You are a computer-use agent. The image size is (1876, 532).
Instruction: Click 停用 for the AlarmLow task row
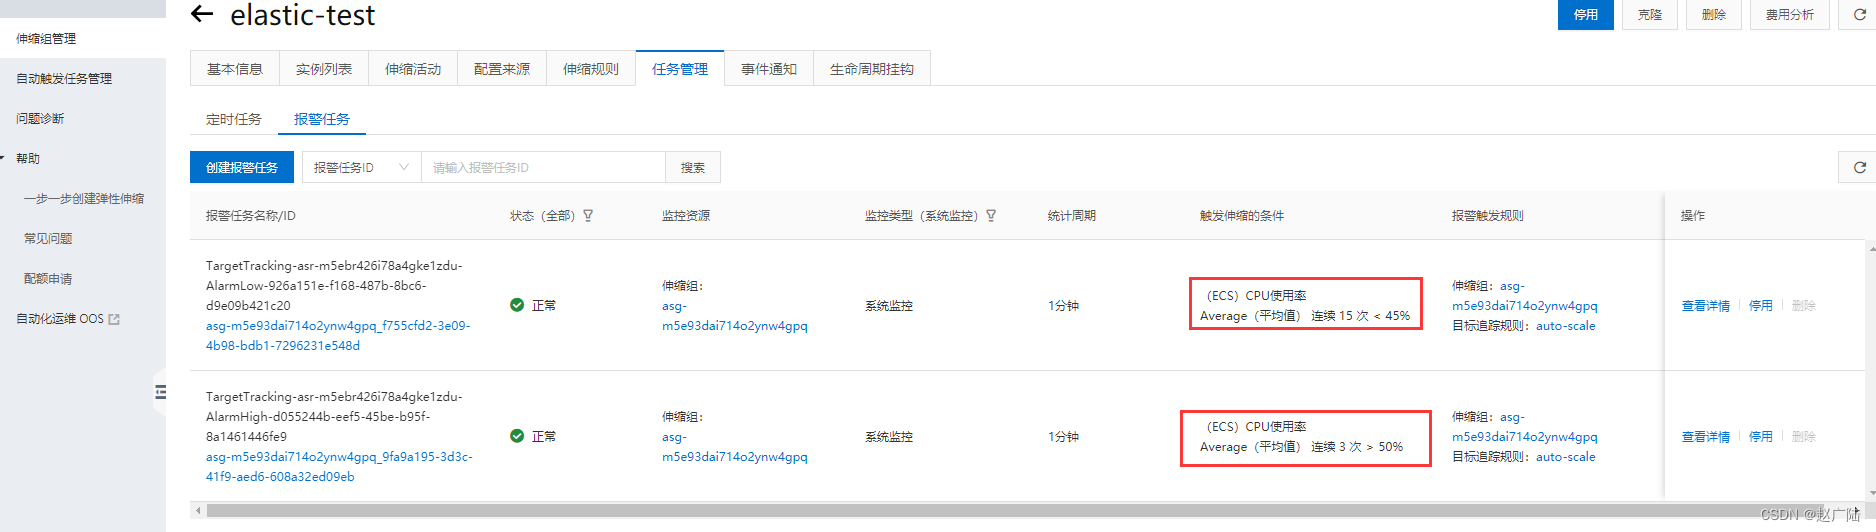click(x=1761, y=306)
